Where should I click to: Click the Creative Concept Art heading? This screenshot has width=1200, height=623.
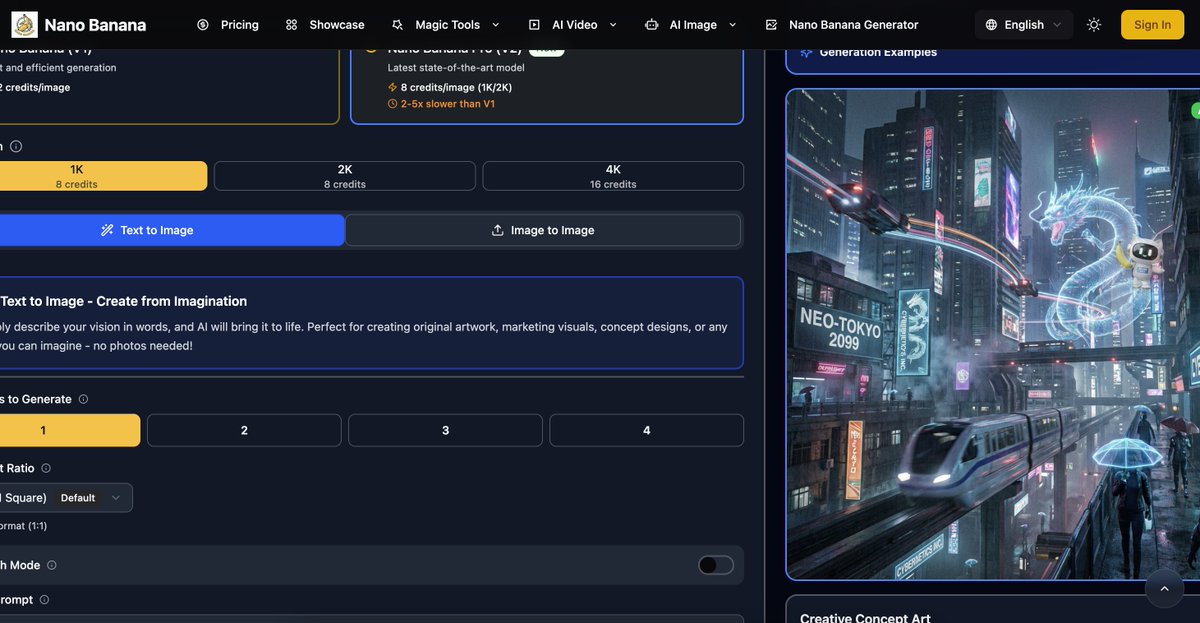coord(865,618)
